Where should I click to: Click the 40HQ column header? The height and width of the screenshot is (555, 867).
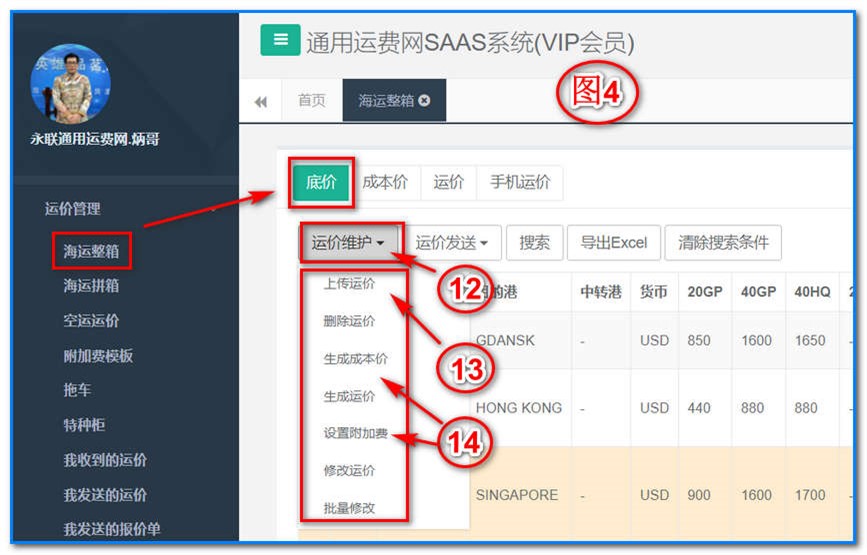coord(812,292)
